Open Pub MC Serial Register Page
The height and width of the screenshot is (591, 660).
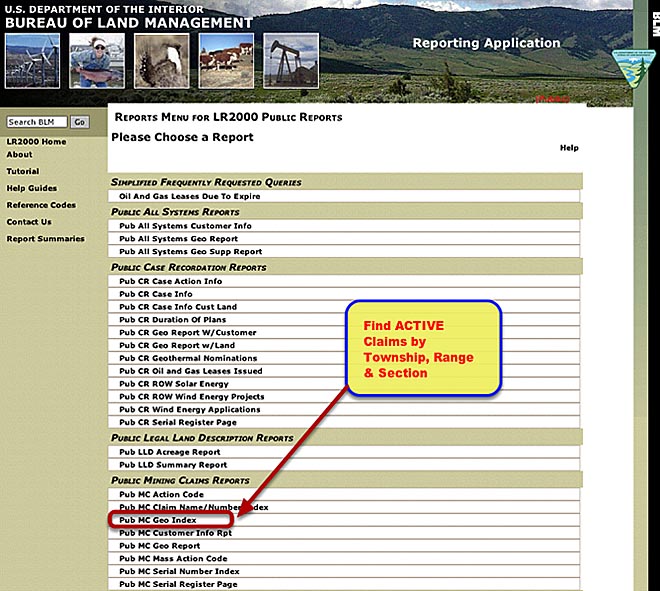(x=178, y=584)
